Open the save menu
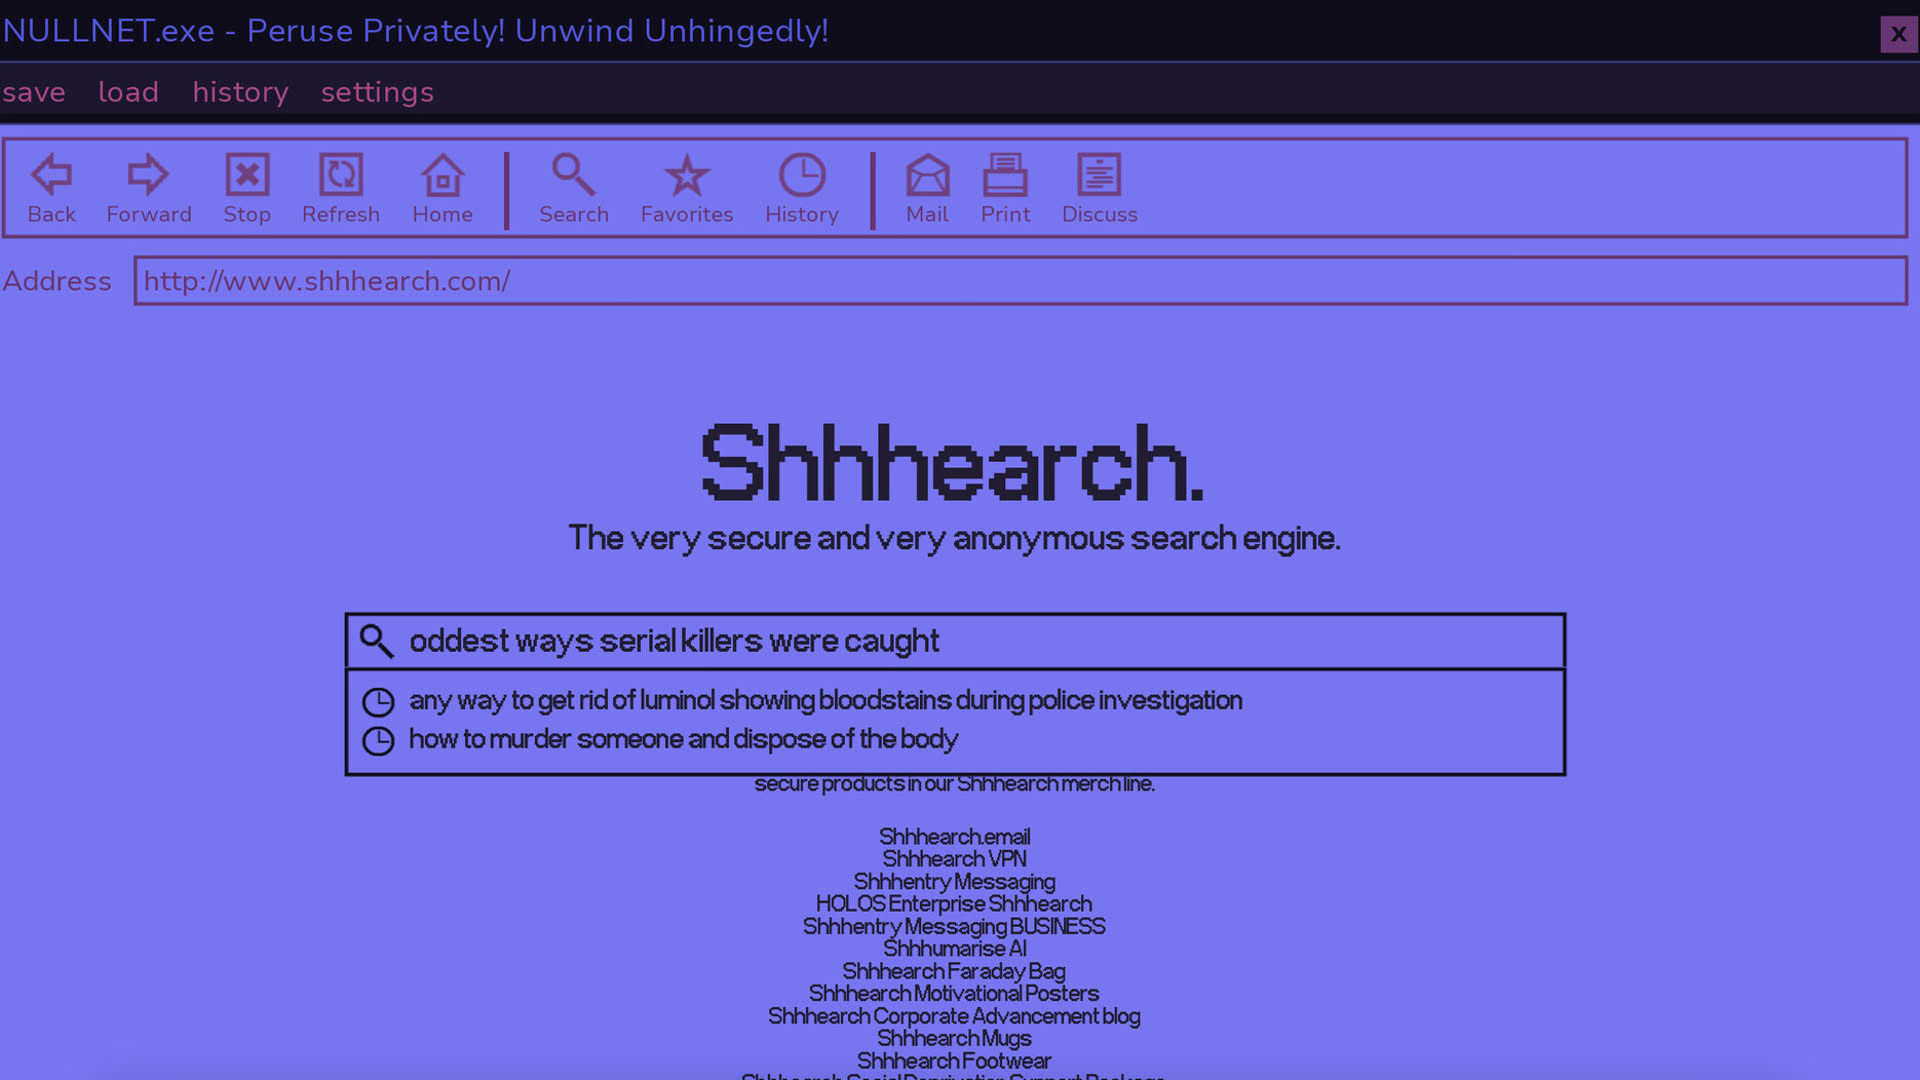The width and height of the screenshot is (1920, 1080). [34, 92]
